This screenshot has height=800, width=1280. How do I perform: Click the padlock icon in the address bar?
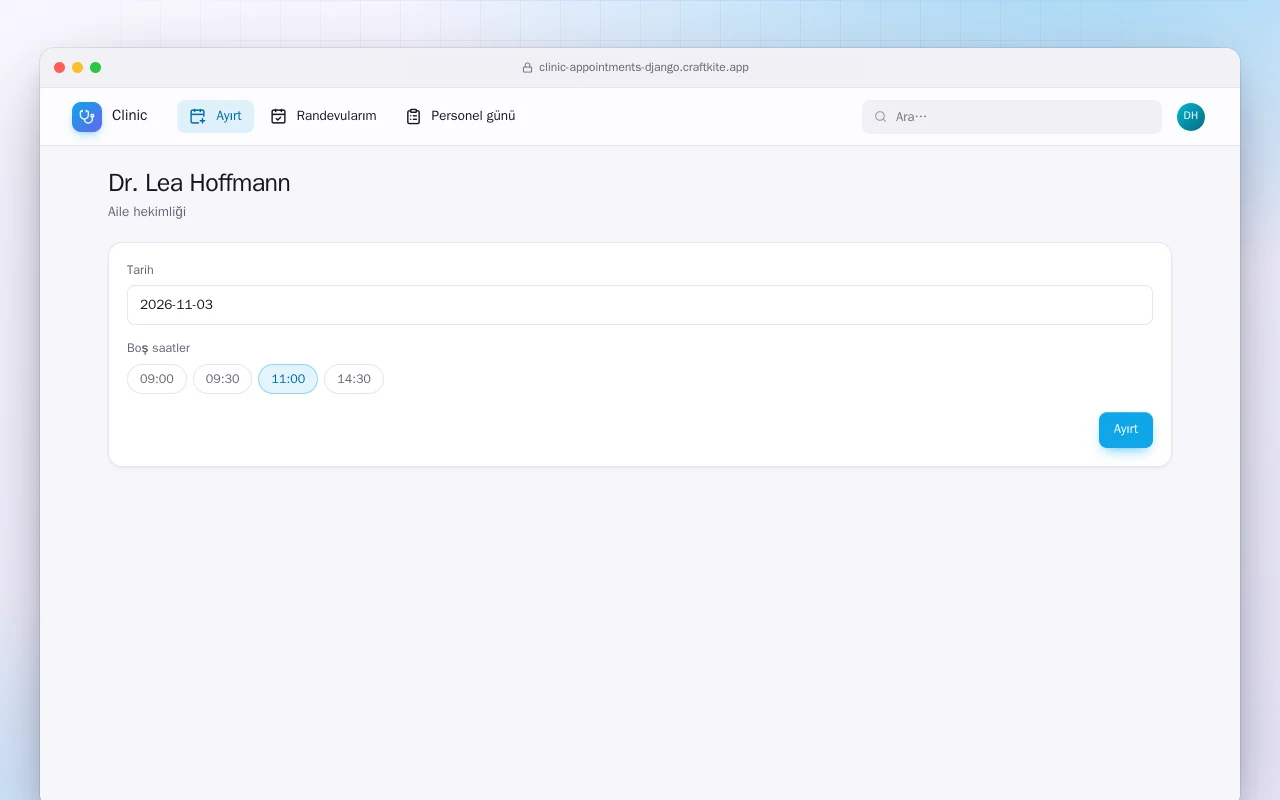(x=527, y=68)
